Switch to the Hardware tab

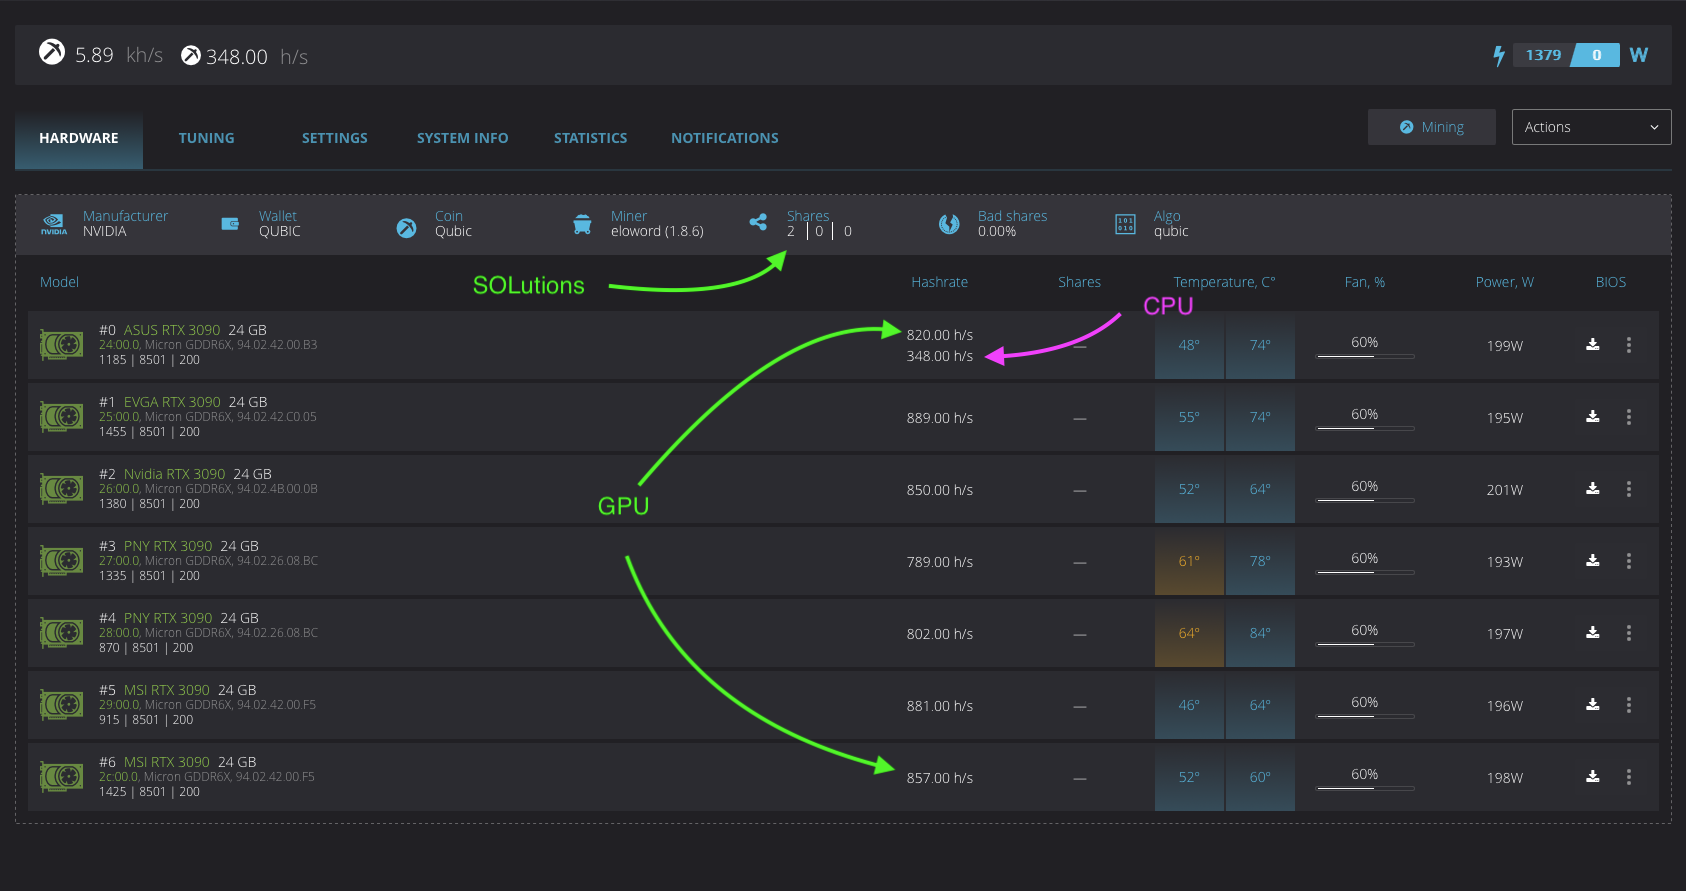point(79,139)
